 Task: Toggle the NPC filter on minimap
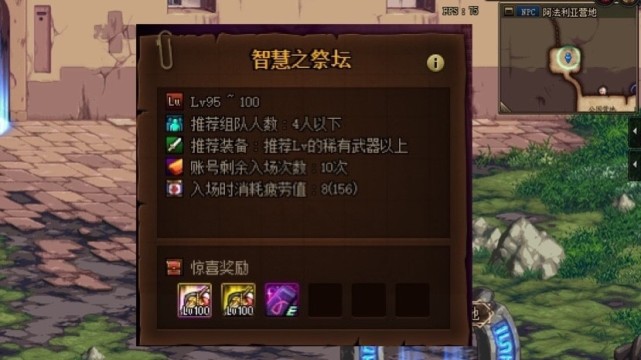528,12
